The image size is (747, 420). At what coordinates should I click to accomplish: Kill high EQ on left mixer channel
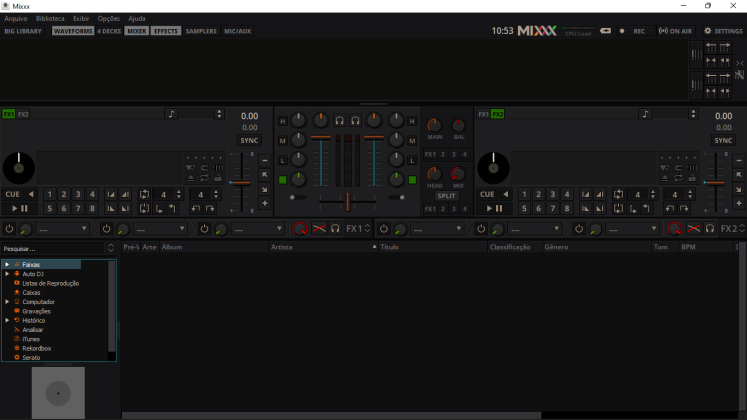click(x=283, y=121)
